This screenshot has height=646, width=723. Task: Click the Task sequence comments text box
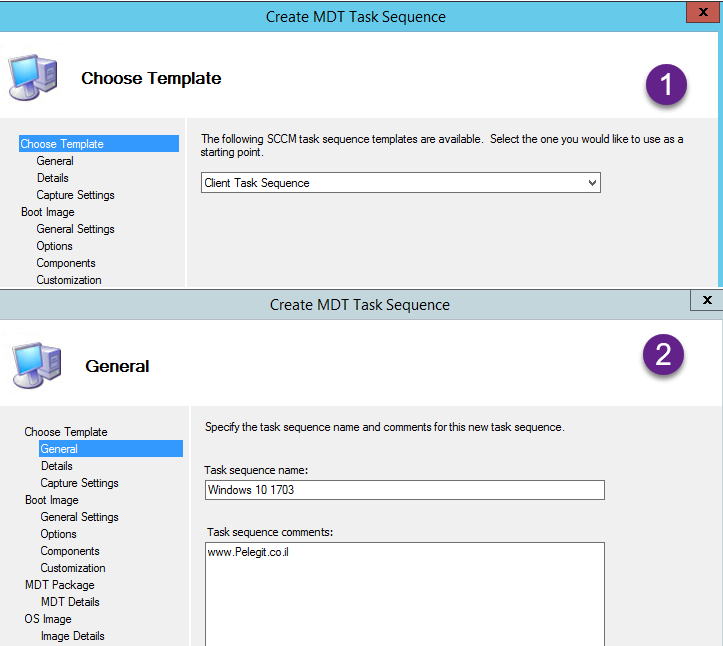pyautogui.click(x=404, y=594)
